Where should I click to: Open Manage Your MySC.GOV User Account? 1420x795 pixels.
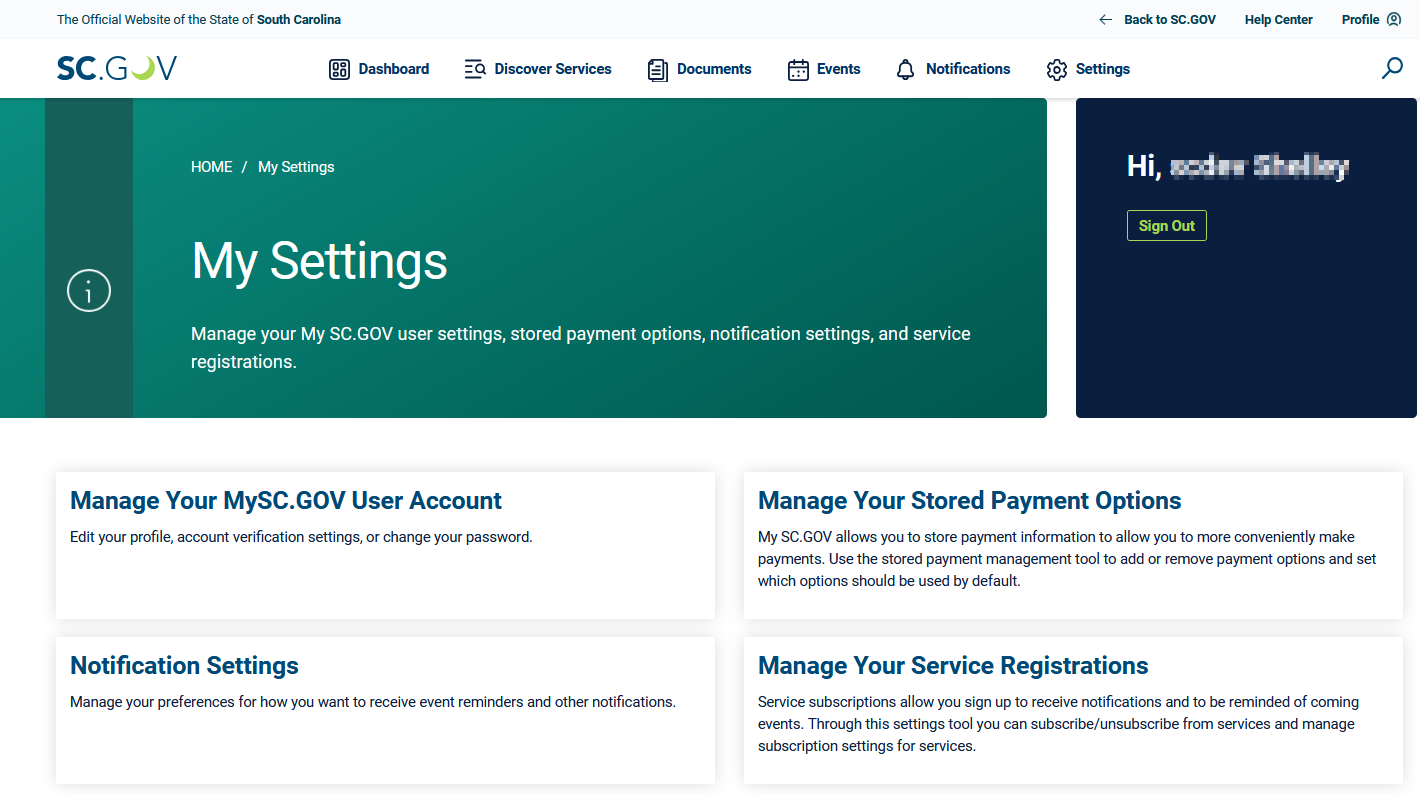coord(286,500)
